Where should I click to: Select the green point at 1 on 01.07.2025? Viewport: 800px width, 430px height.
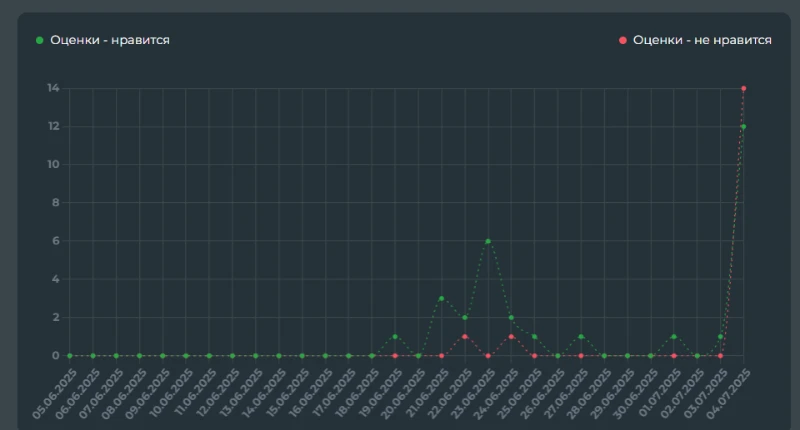(674, 337)
